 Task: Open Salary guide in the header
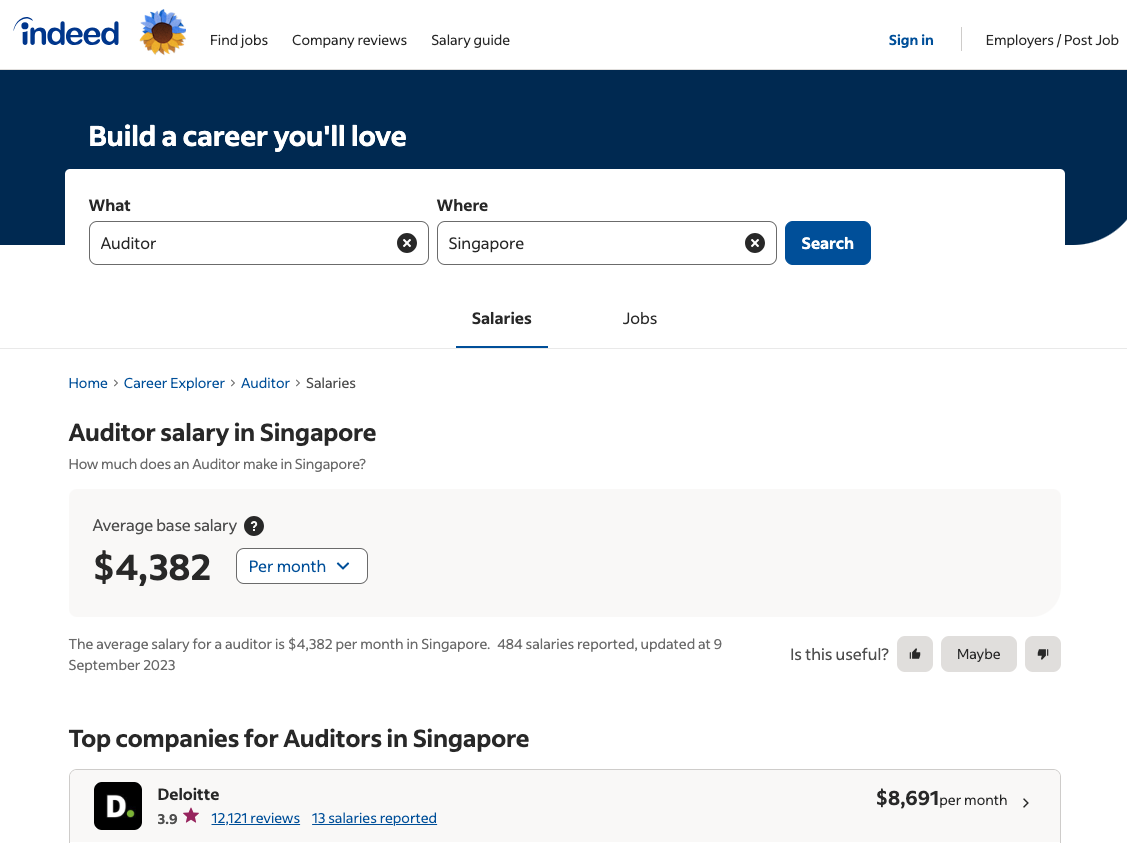pyautogui.click(x=470, y=40)
